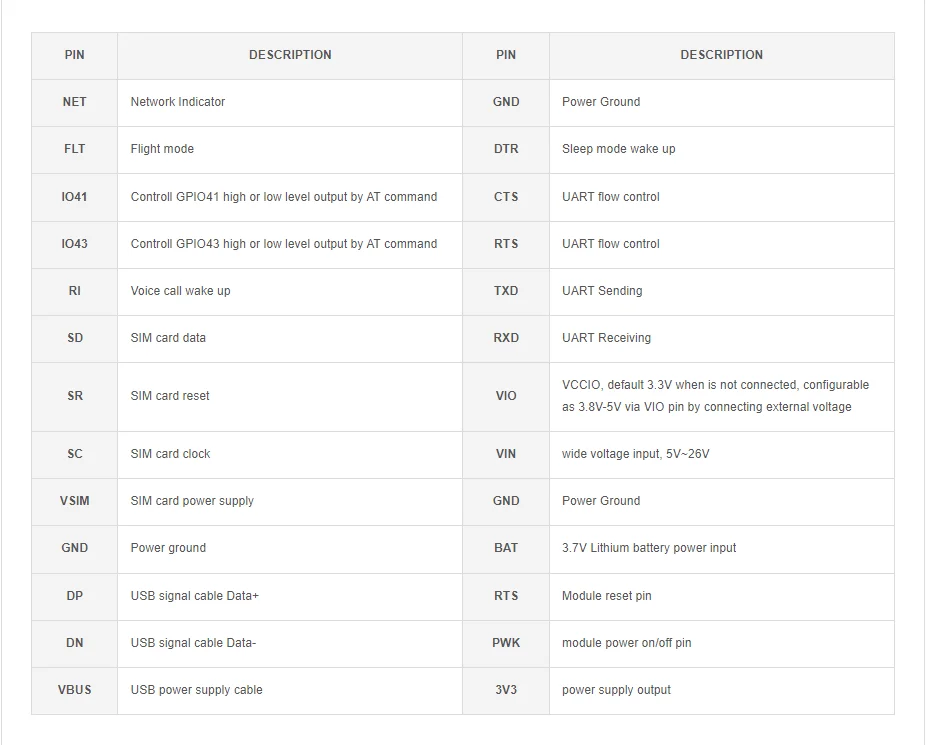The width and height of the screenshot is (926, 745).
Task: Click the FLT pin cell
Action: [x=75, y=149]
